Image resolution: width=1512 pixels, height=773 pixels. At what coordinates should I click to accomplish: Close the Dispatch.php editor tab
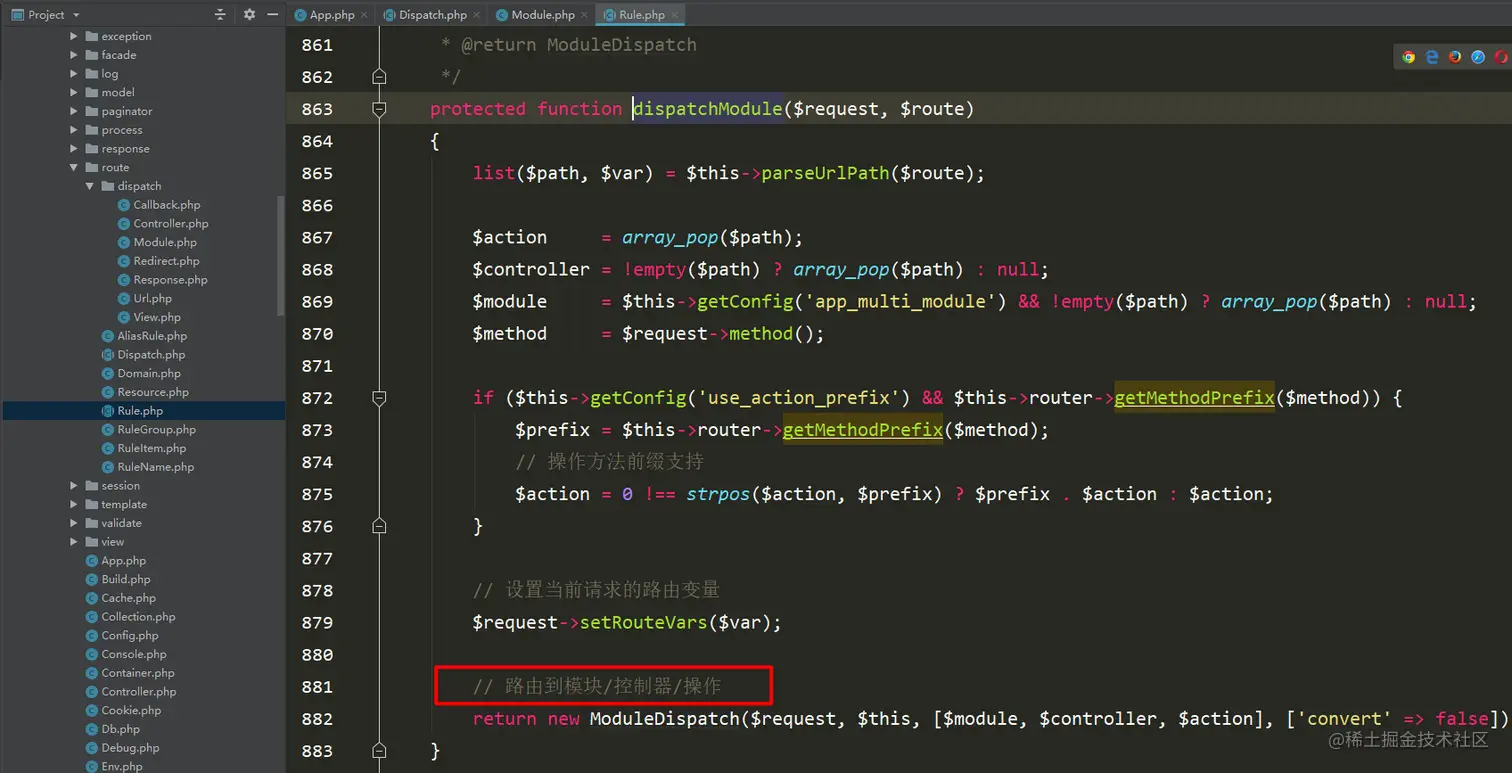click(475, 15)
